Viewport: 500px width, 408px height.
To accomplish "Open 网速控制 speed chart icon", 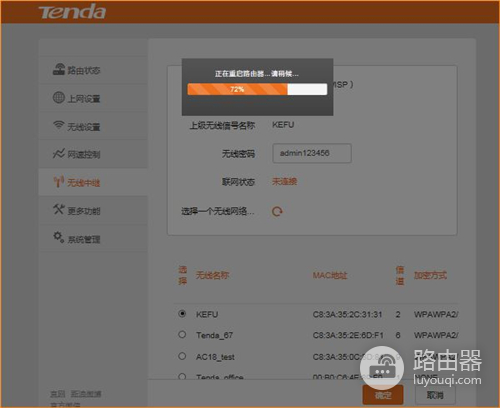I will click(59, 154).
